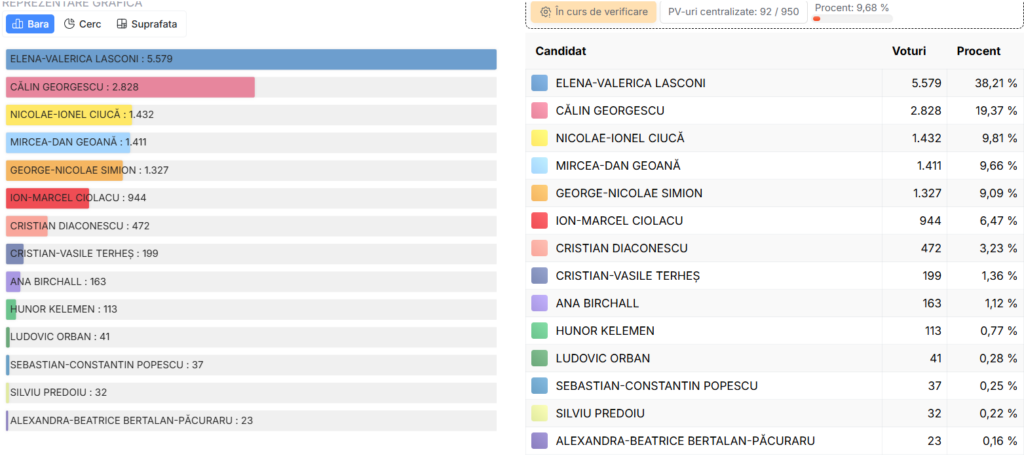
Task: Click the George-Nicolae Simion orange bar
Action: tap(65, 170)
